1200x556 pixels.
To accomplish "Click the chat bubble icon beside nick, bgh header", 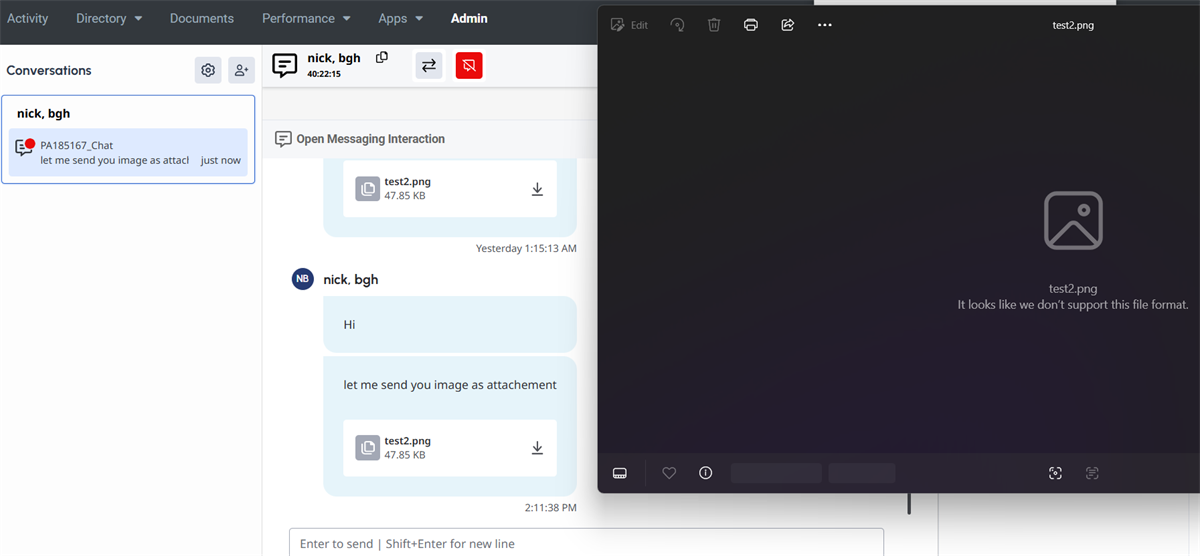I will coord(285,66).
